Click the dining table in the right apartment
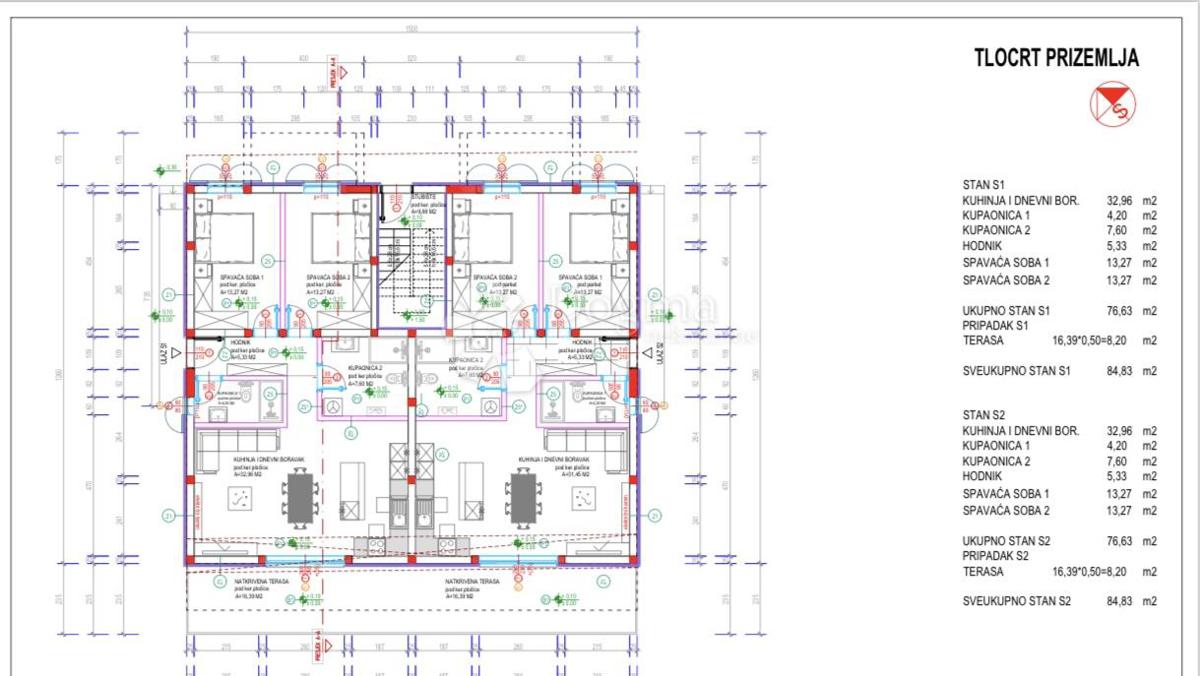The height and width of the screenshot is (676, 1200). [x=521, y=497]
